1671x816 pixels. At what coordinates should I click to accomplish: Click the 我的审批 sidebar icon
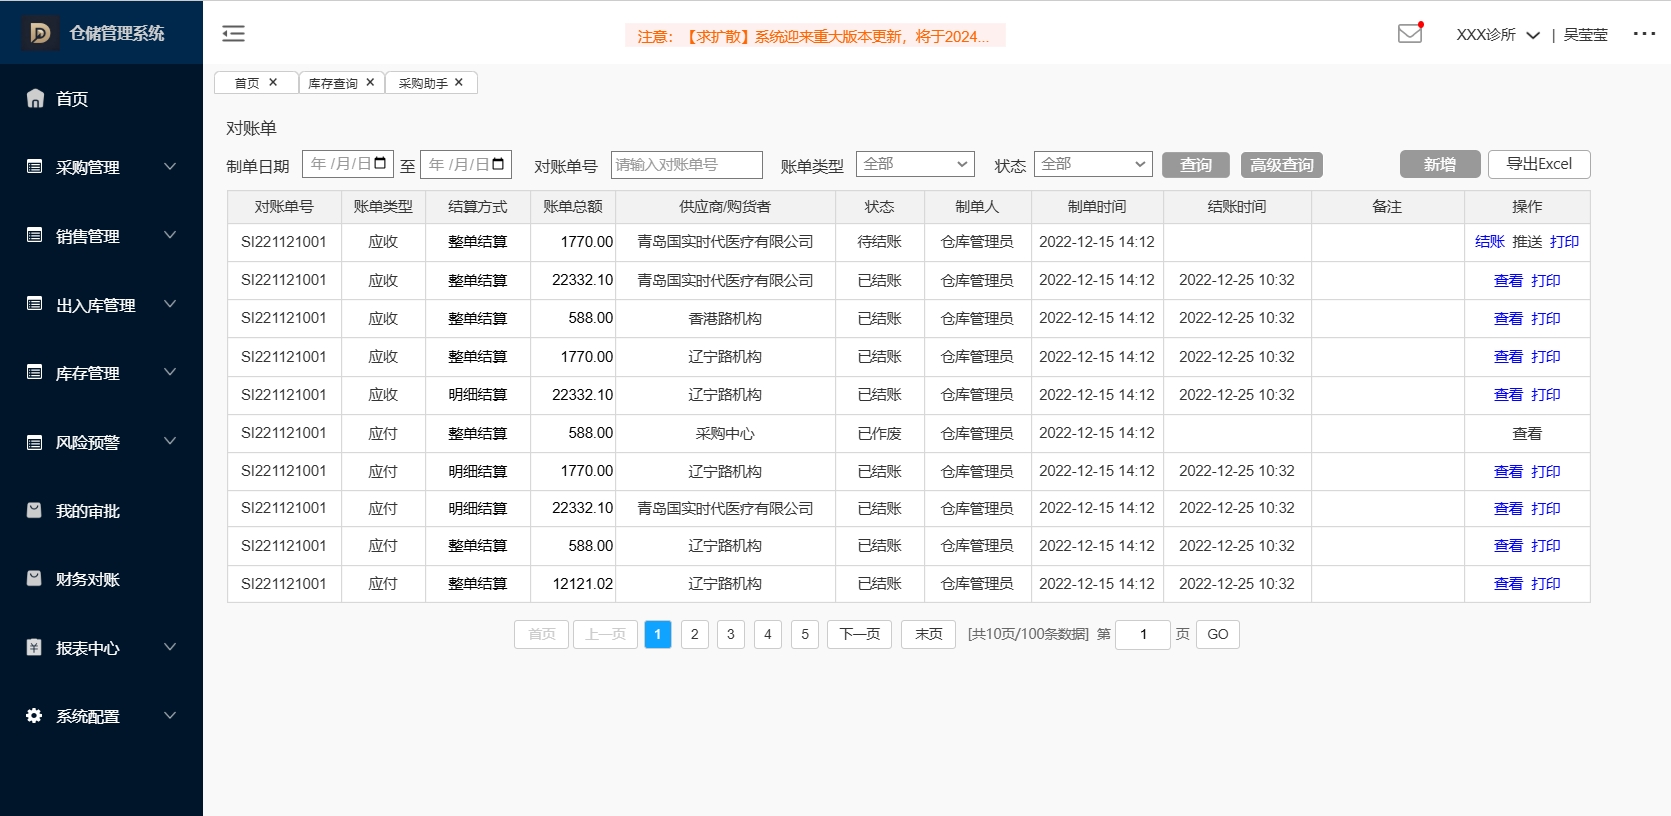click(35, 510)
